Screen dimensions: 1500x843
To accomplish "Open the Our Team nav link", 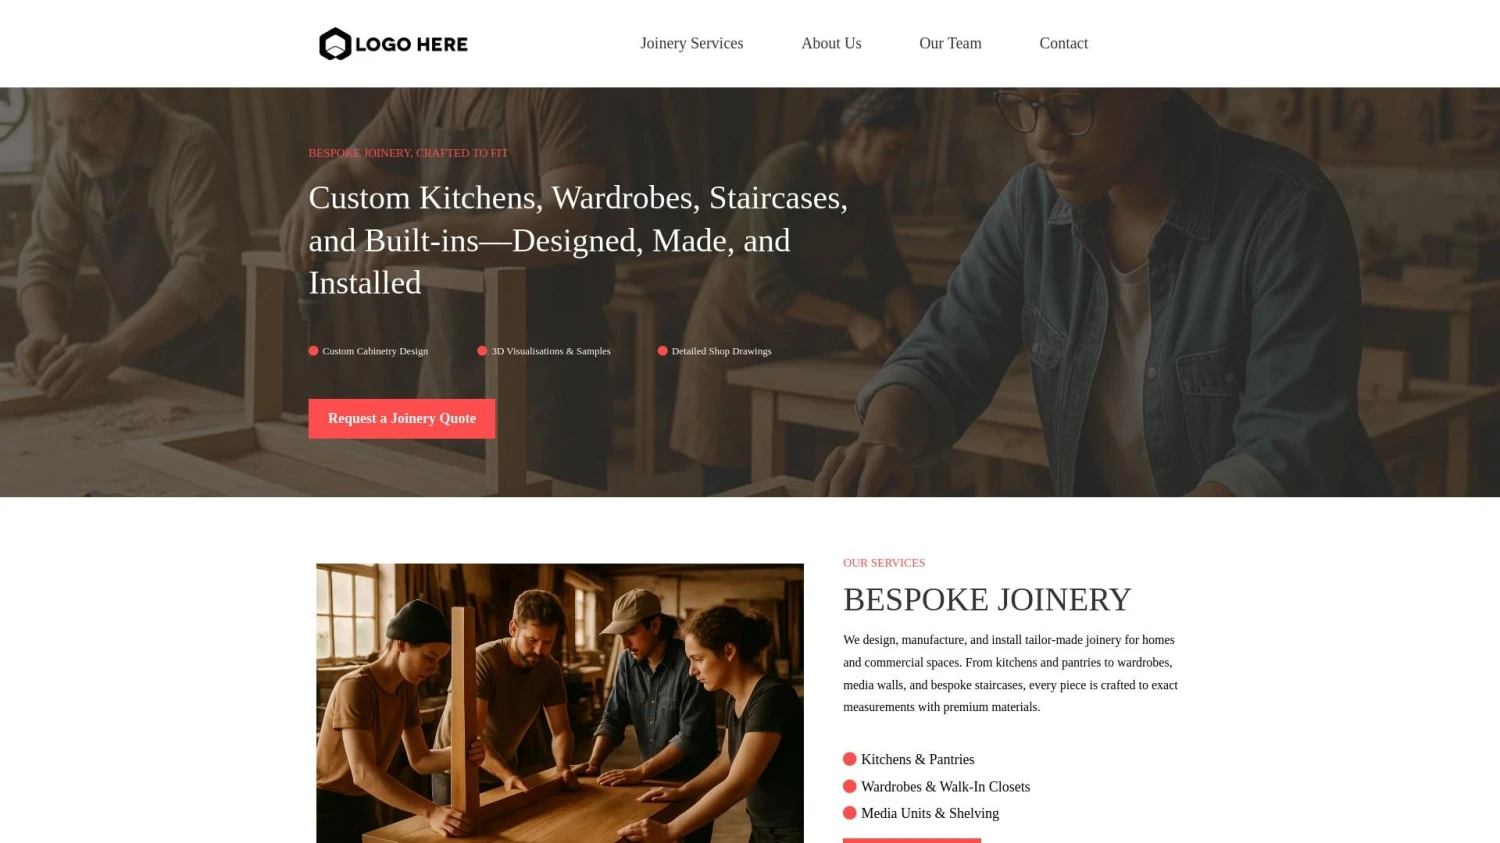I will point(950,43).
